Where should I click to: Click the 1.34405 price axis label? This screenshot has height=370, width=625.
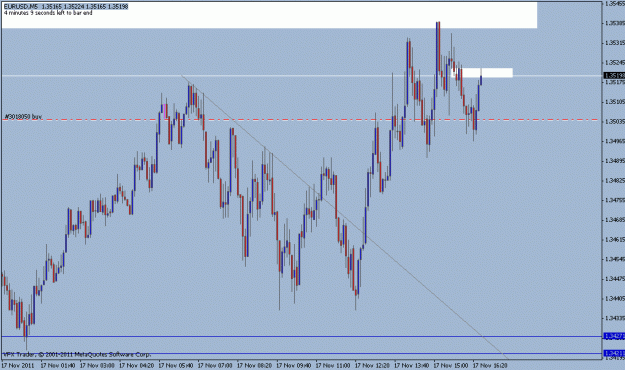(615, 299)
